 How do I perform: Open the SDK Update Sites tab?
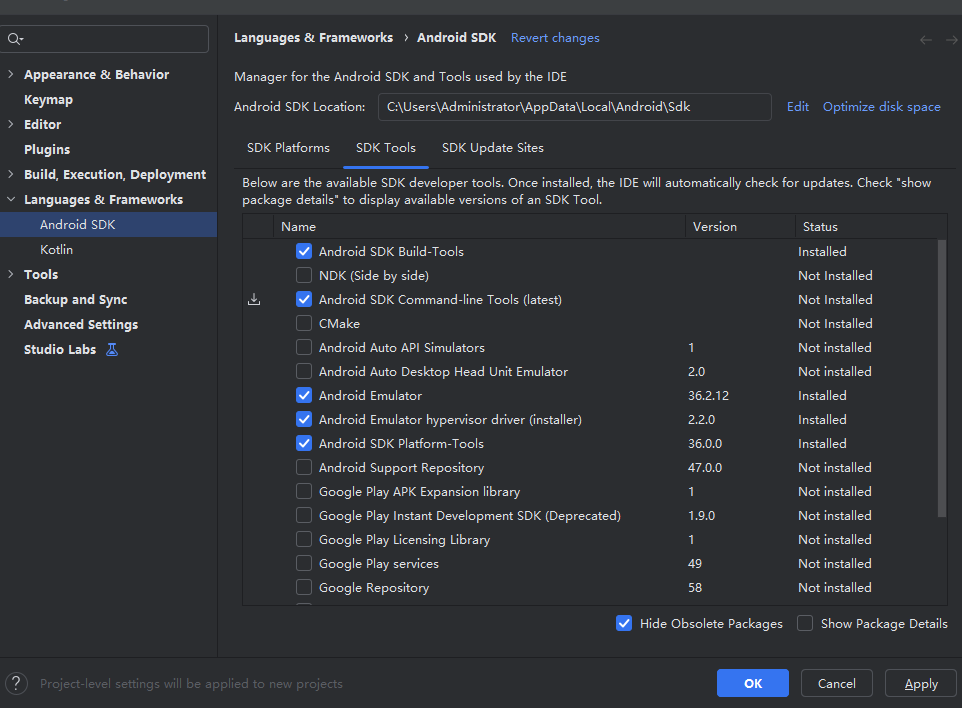tap(492, 147)
